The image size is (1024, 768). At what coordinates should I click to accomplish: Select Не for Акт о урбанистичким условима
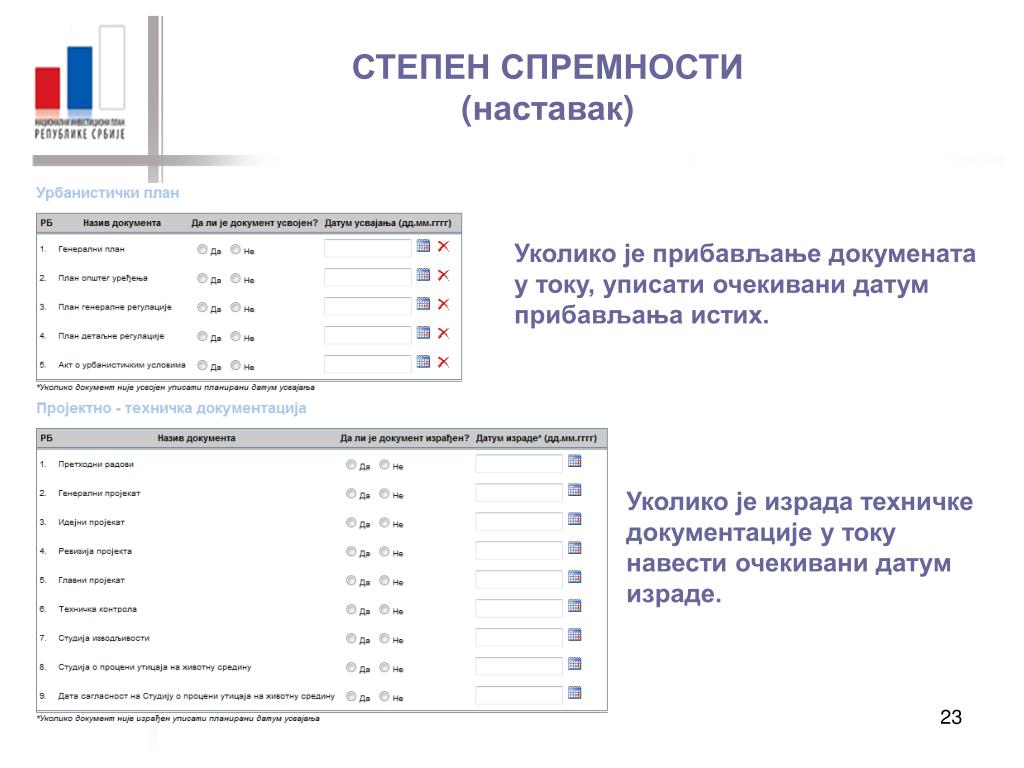pos(236,365)
